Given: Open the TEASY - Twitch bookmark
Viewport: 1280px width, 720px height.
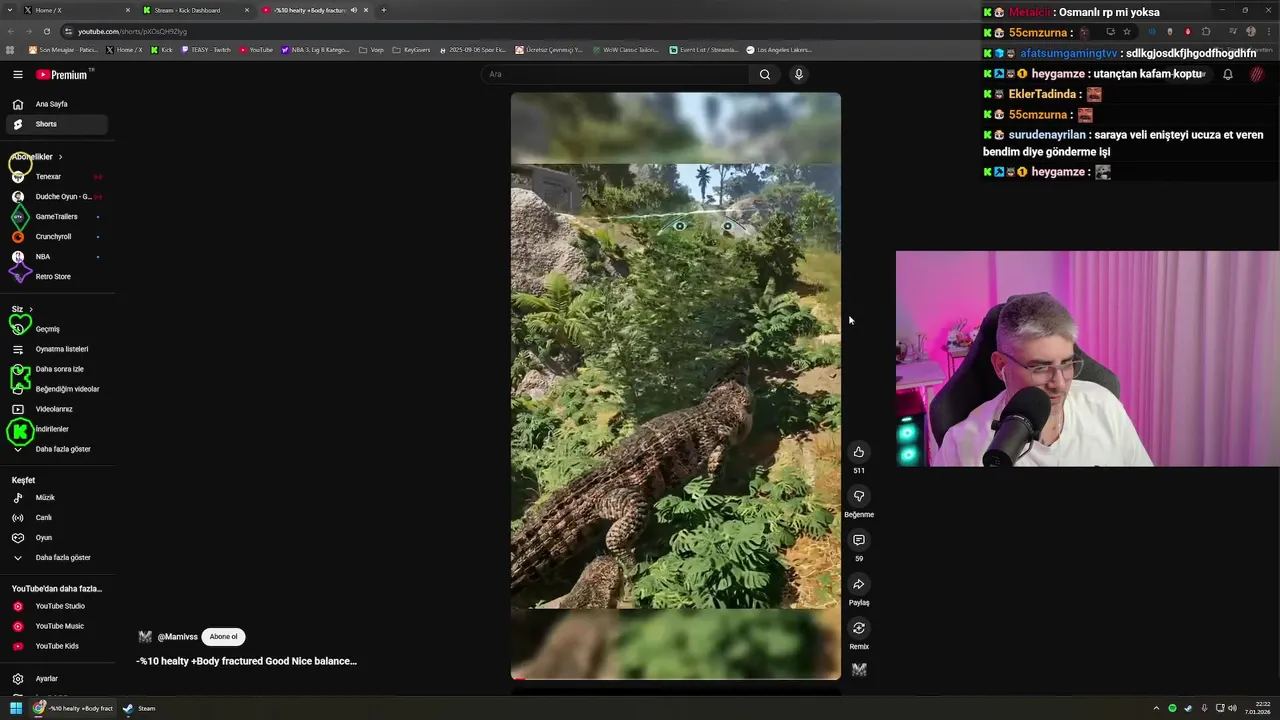Looking at the screenshot, I should pos(206,49).
